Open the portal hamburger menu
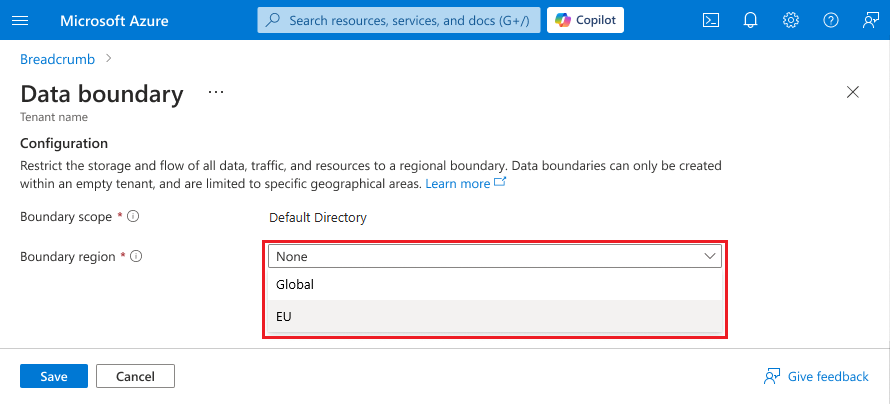The height and width of the screenshot is (404, 890). (20, 20)
